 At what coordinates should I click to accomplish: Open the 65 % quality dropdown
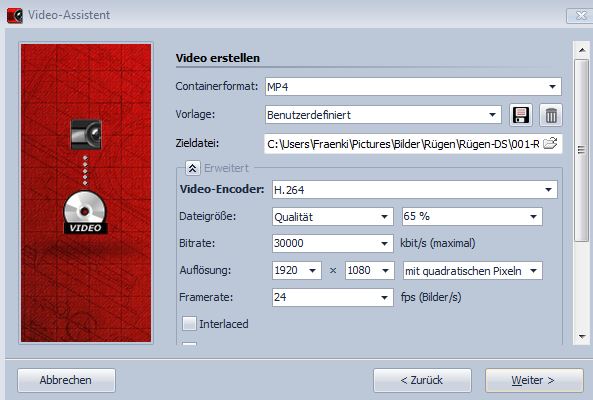coord(472,217)
